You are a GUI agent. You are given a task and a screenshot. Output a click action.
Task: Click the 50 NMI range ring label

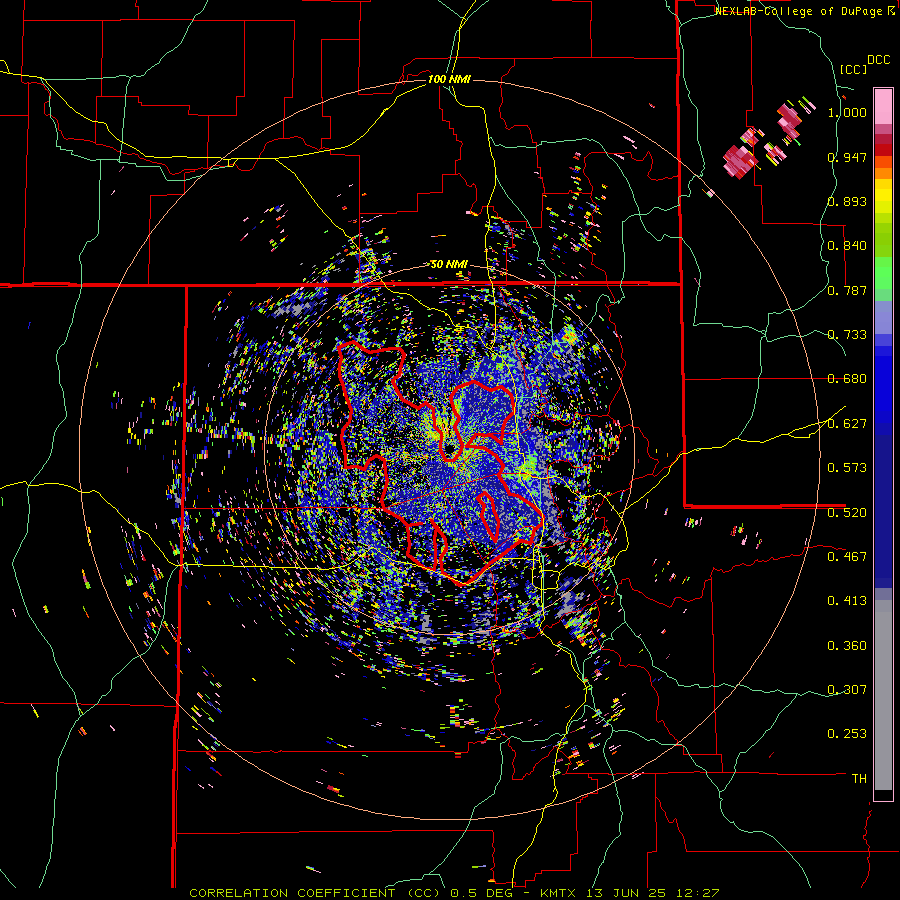[449, 265]
